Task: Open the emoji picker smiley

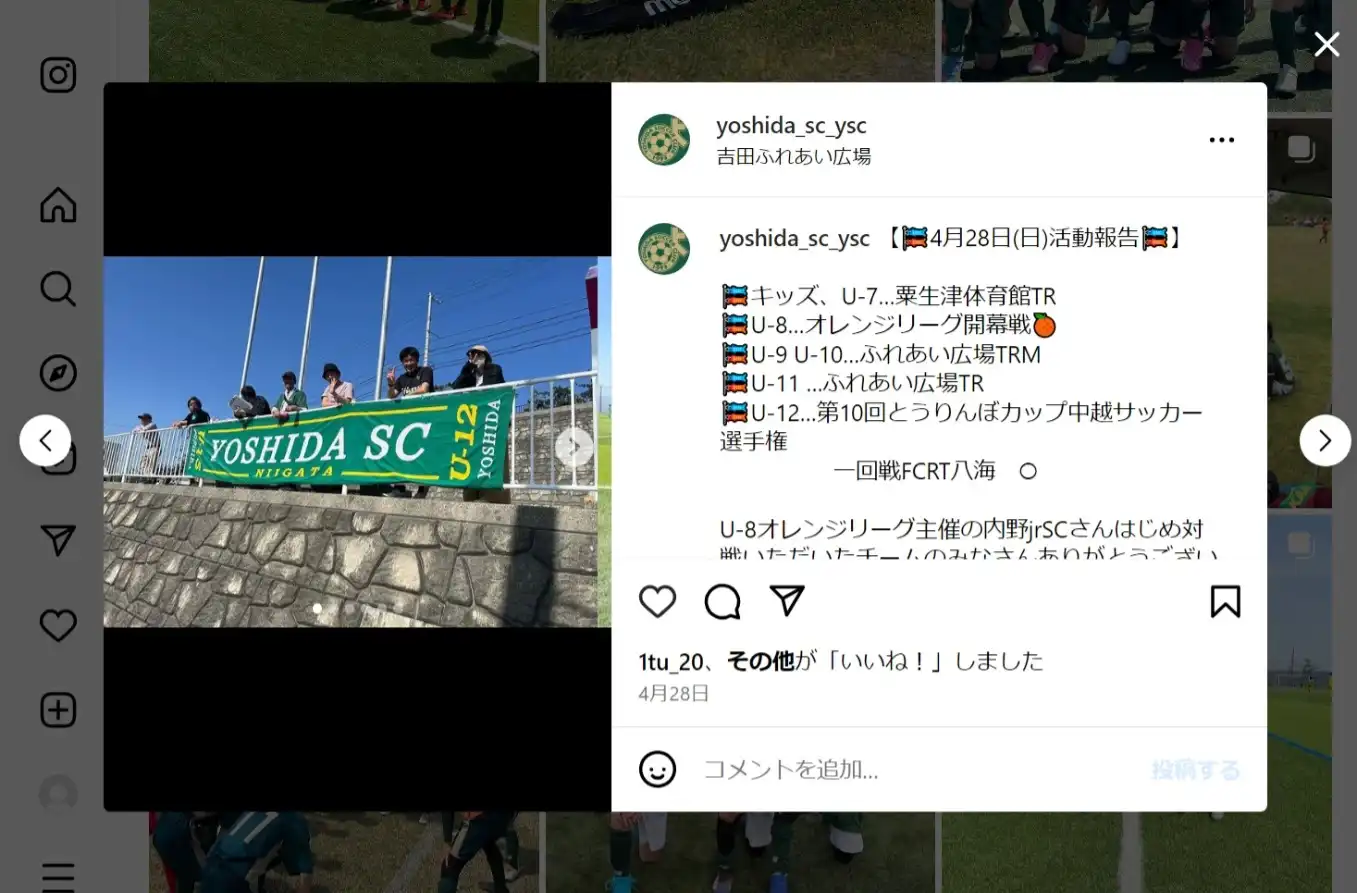Action: [657, 769]
